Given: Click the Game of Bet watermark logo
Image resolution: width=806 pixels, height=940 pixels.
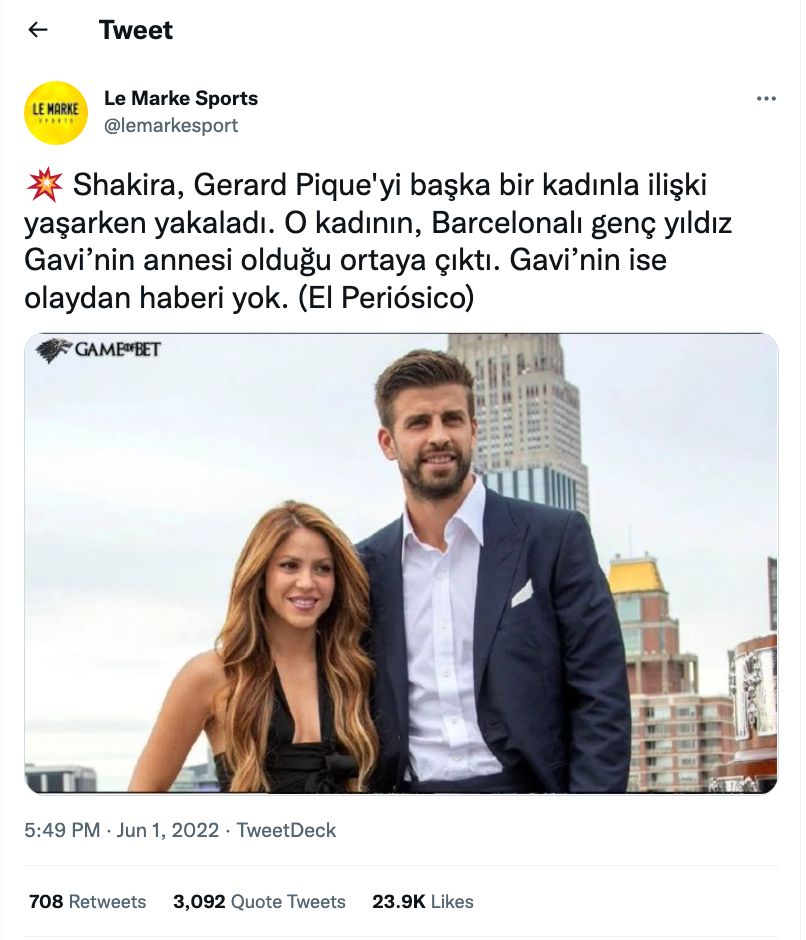Looking at the screenshot, I should (98, 350).
